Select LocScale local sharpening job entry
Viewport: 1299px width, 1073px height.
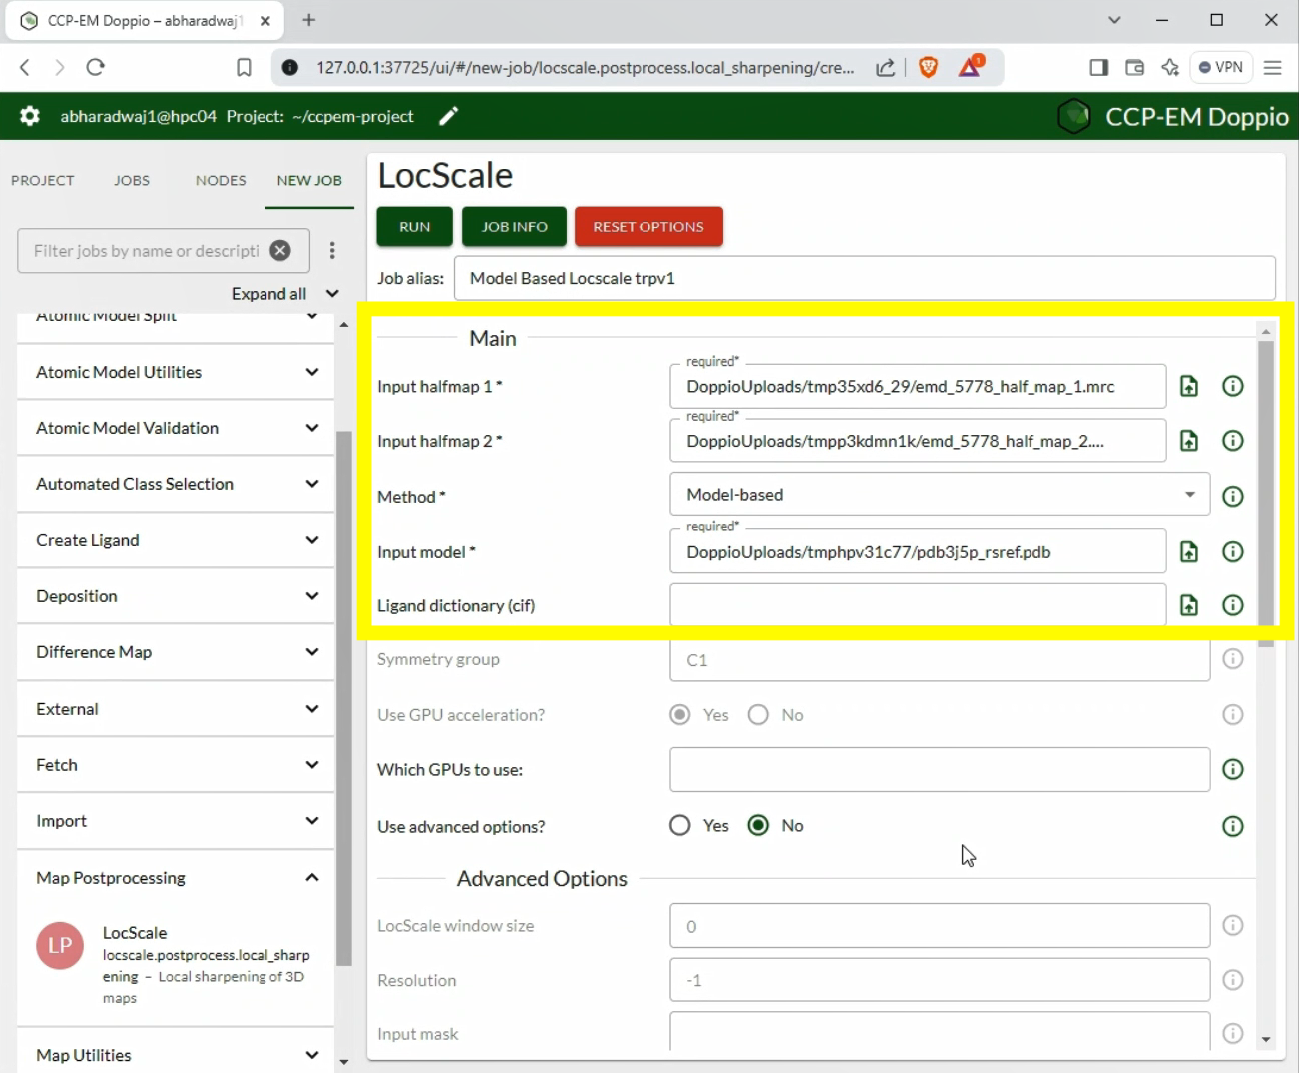(175, 965)
